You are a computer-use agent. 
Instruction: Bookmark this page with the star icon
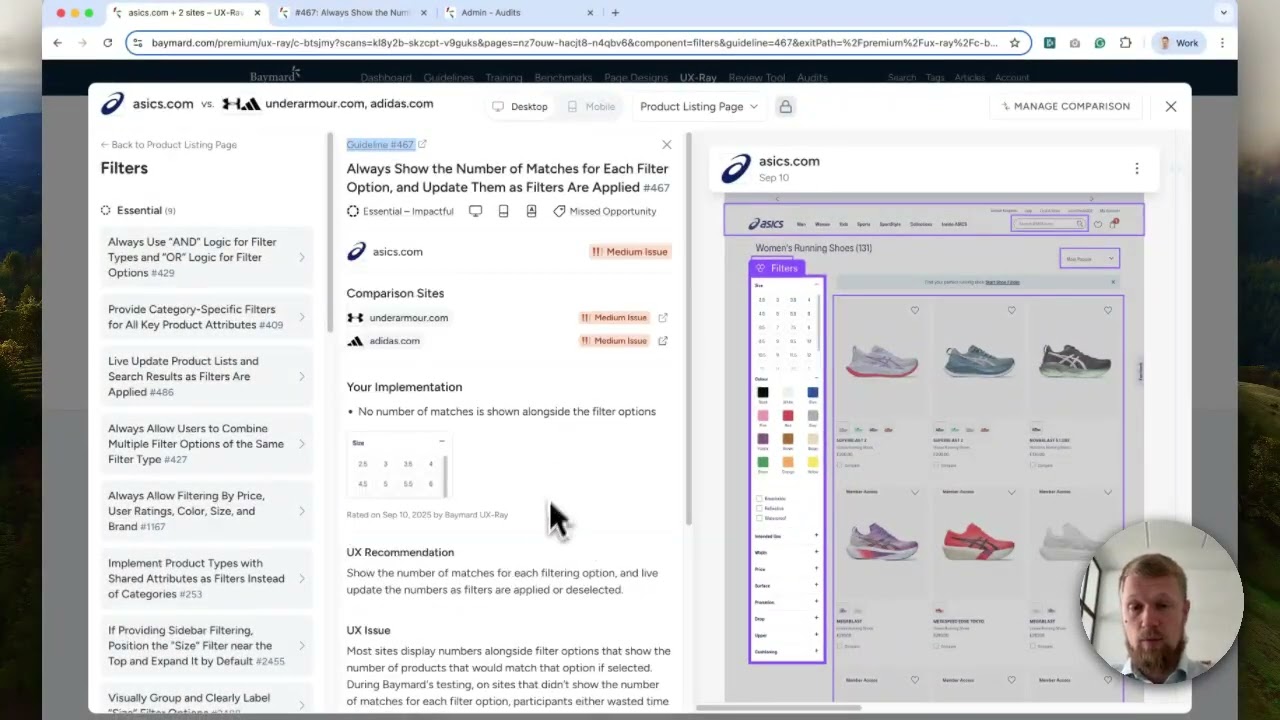point(1014,43)
